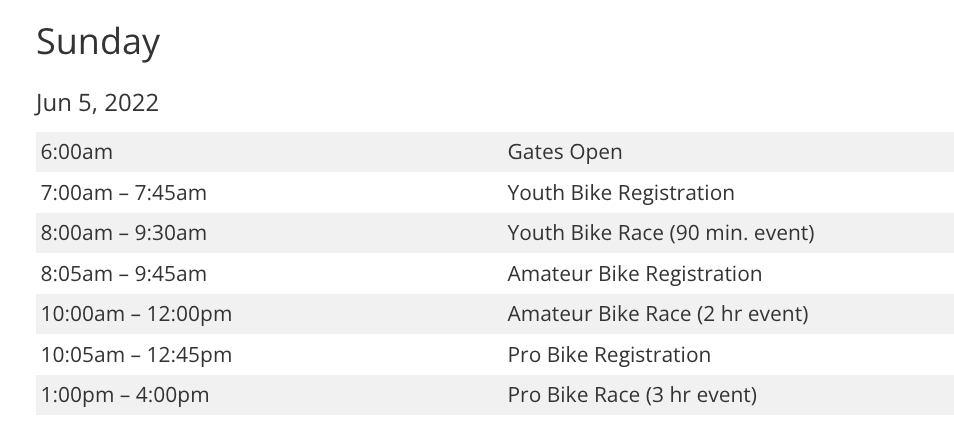
Task: Click the Youth Bike Registration entry
Action: (620, 193)
